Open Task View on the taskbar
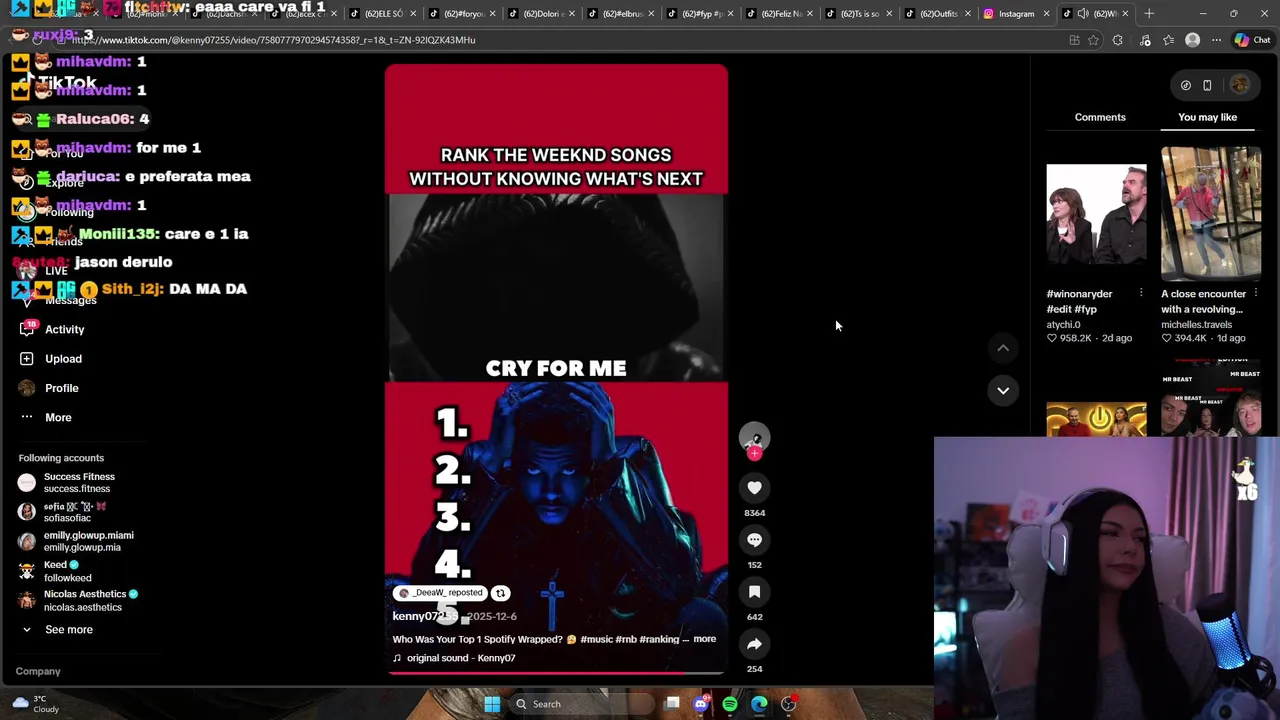1280x720 pixels. tap(673, 704)
